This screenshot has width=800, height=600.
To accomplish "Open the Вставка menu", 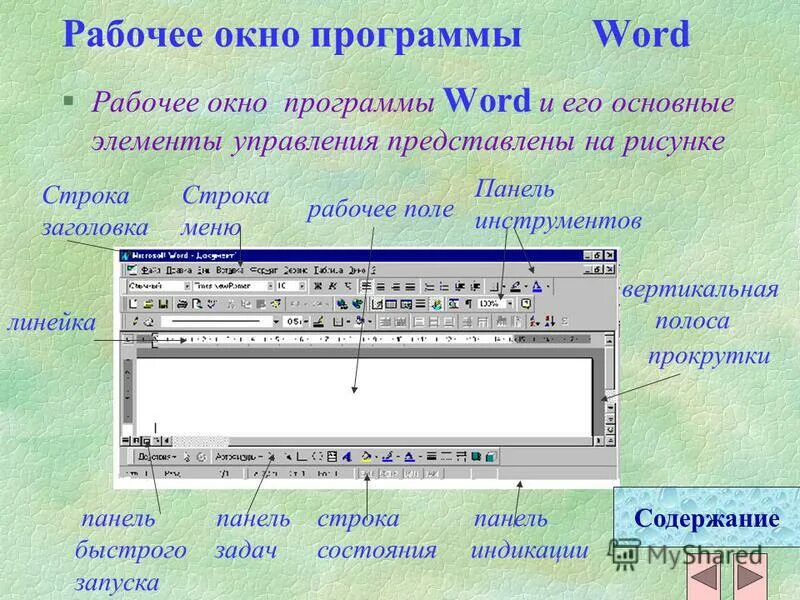I will click(x=230, y=270).
